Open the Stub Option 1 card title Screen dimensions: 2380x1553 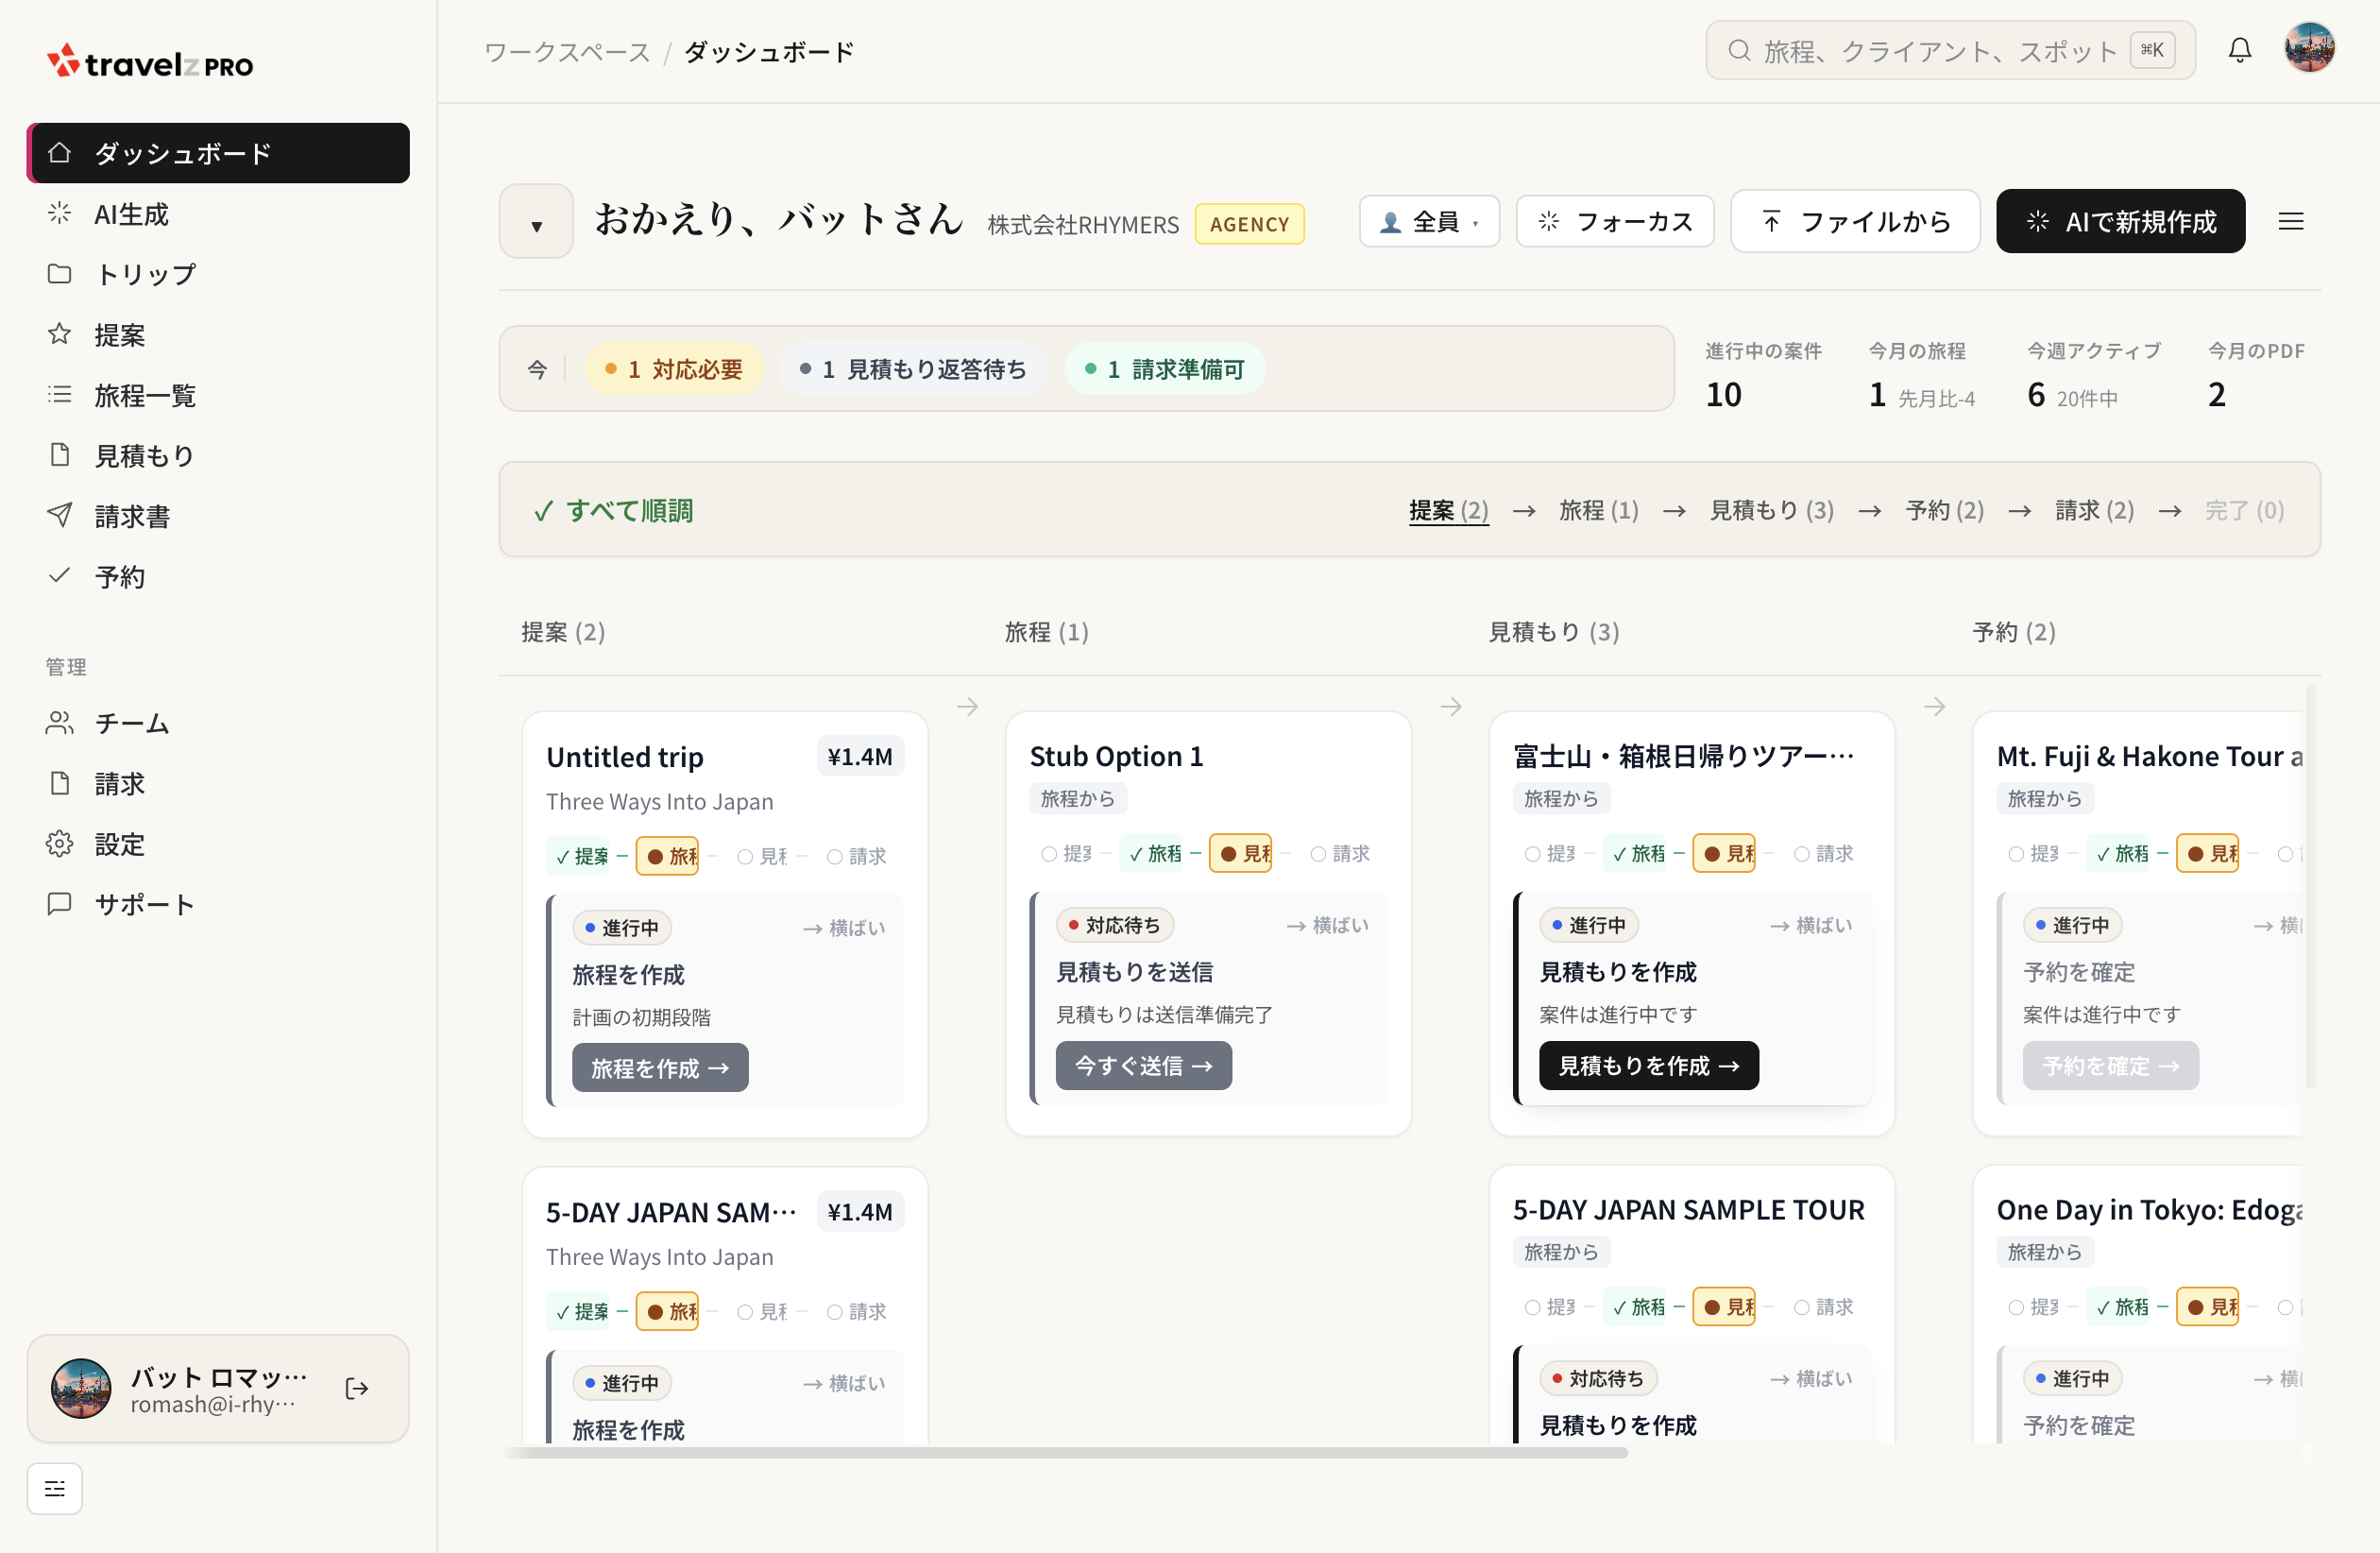pos(1116,757)
